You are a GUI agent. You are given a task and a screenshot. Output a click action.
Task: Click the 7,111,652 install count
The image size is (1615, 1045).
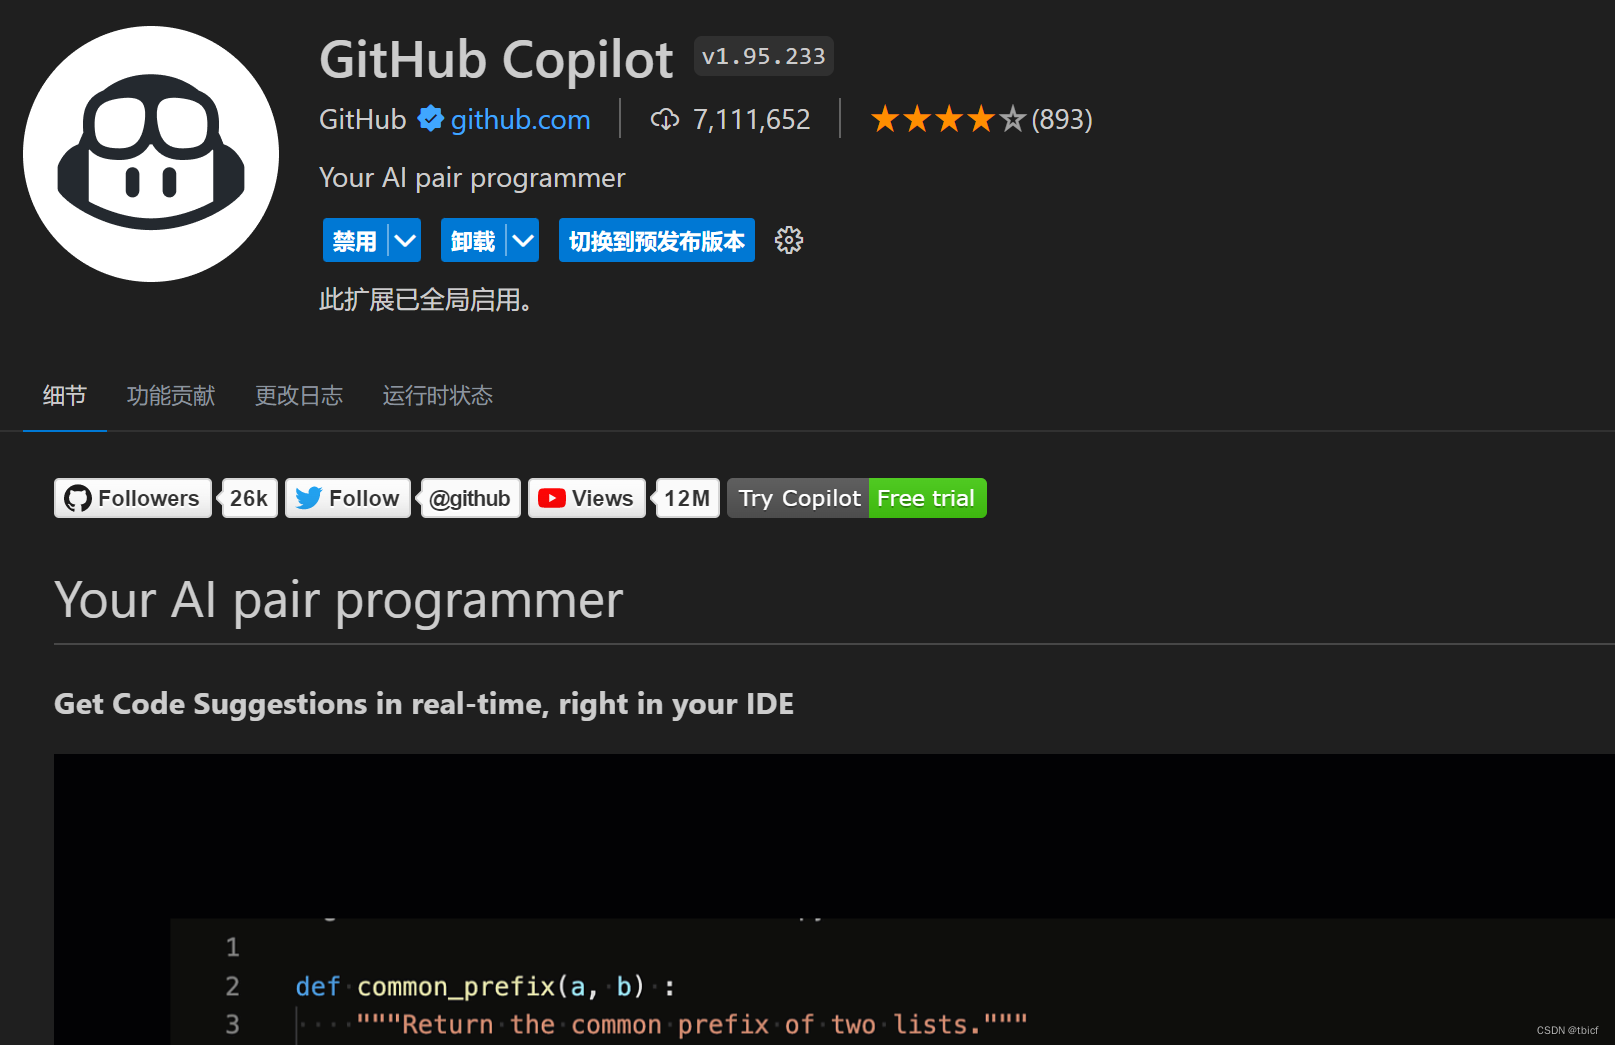click(752, 119)
